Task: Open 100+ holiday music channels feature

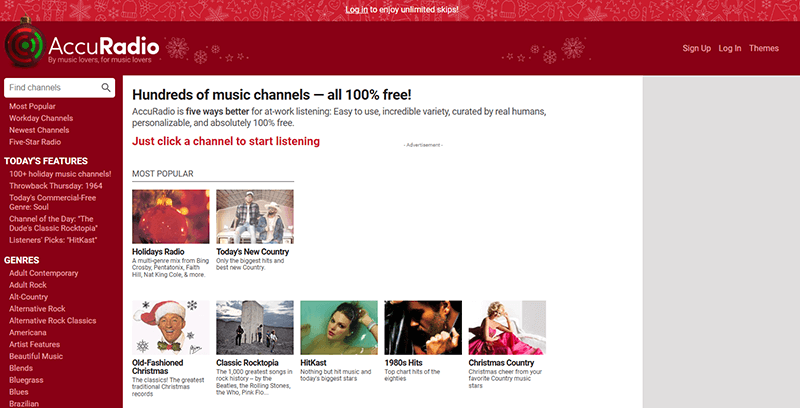Action: click(60, 174)
